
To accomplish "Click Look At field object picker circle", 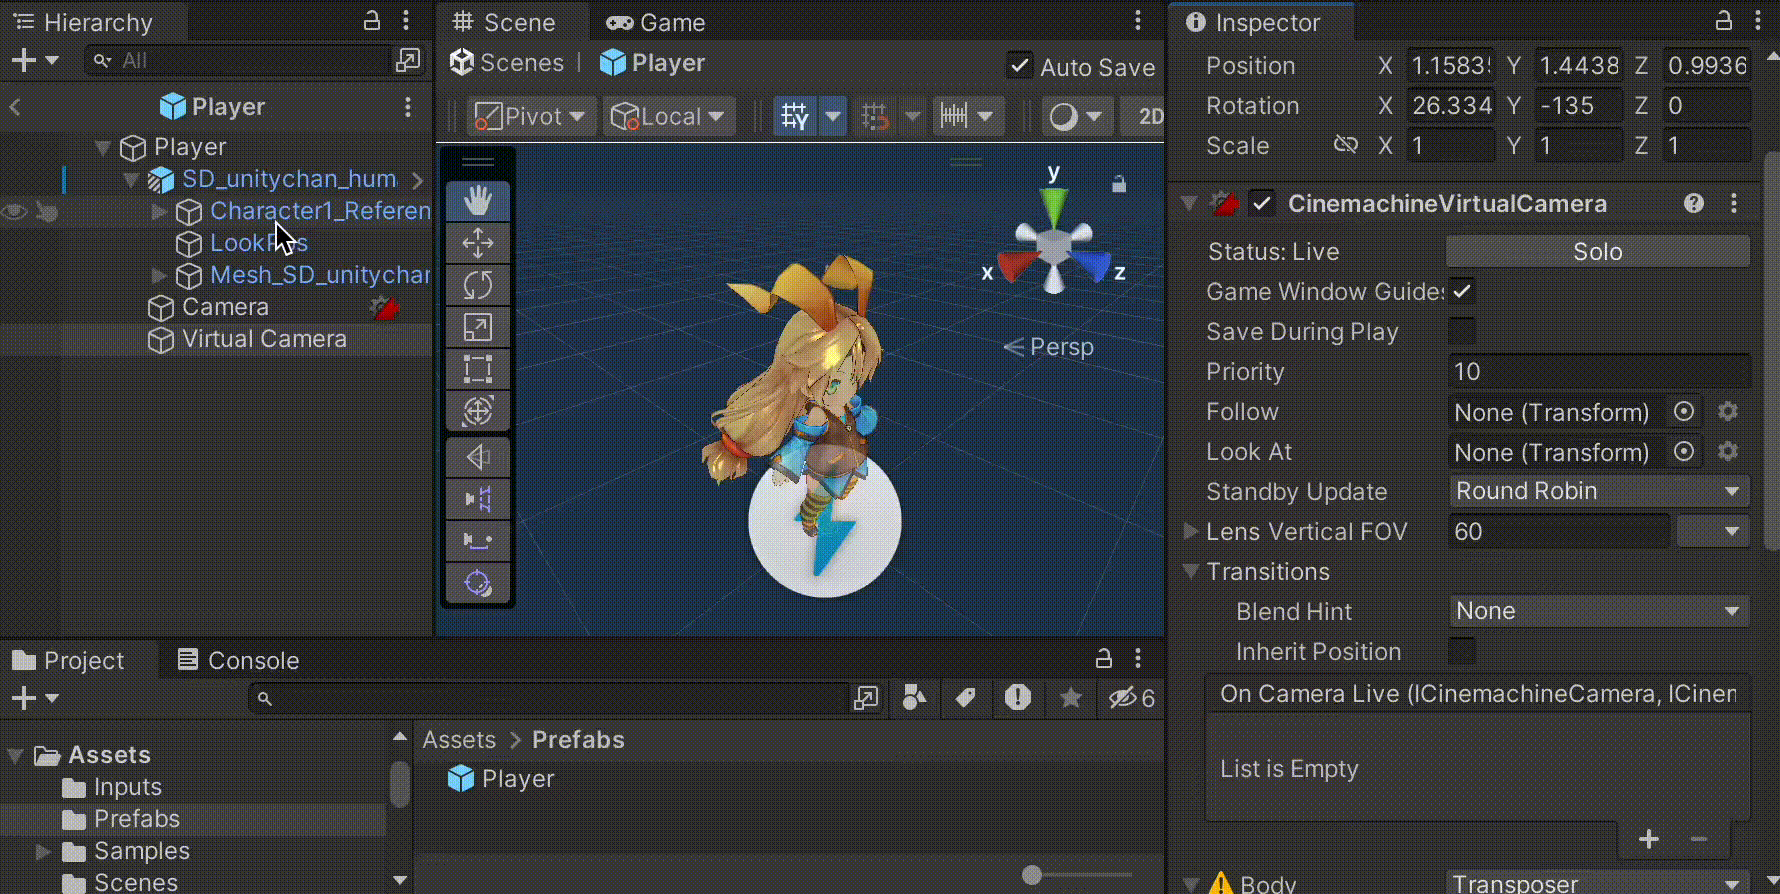I will pos(1684,451).
